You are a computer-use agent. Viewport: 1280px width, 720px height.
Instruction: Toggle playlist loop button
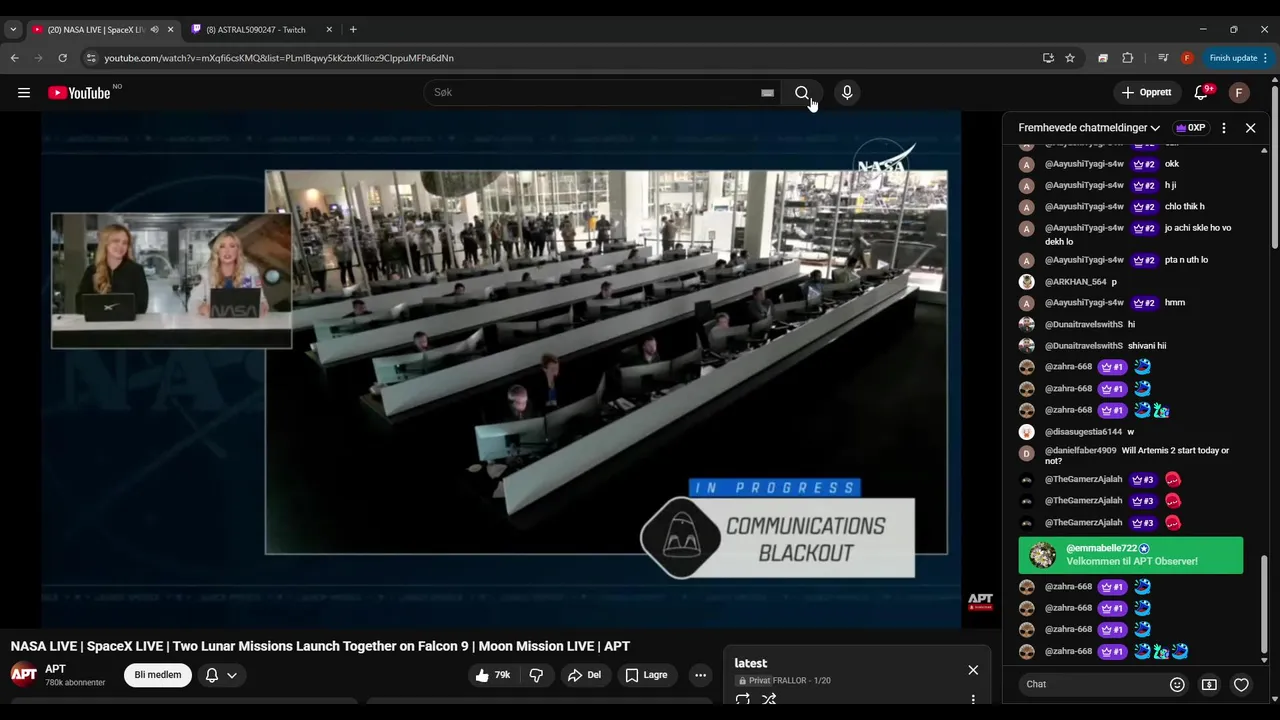(743, 700)
